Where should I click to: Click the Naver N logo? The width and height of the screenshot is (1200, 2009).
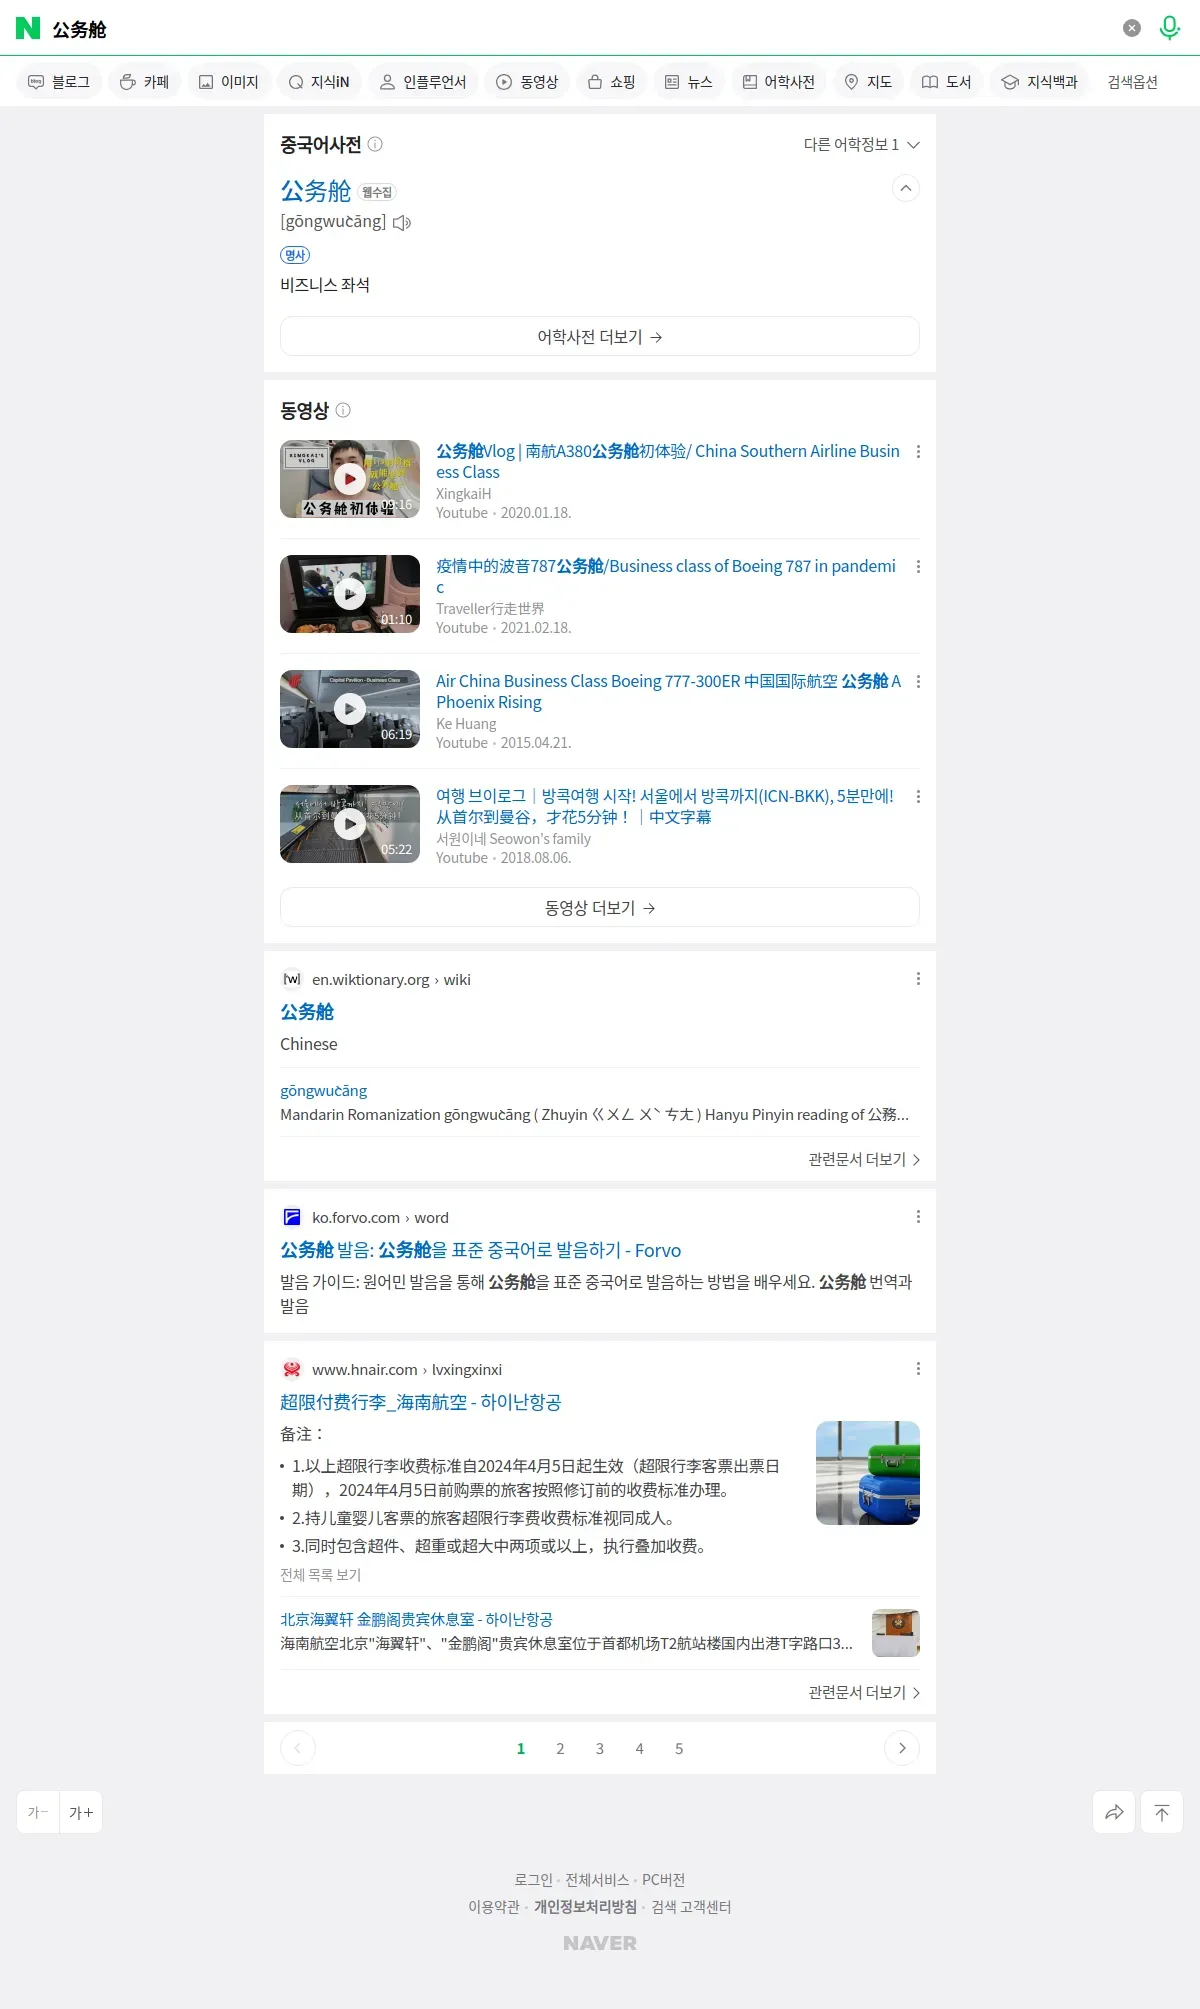(x=28, y=28)
